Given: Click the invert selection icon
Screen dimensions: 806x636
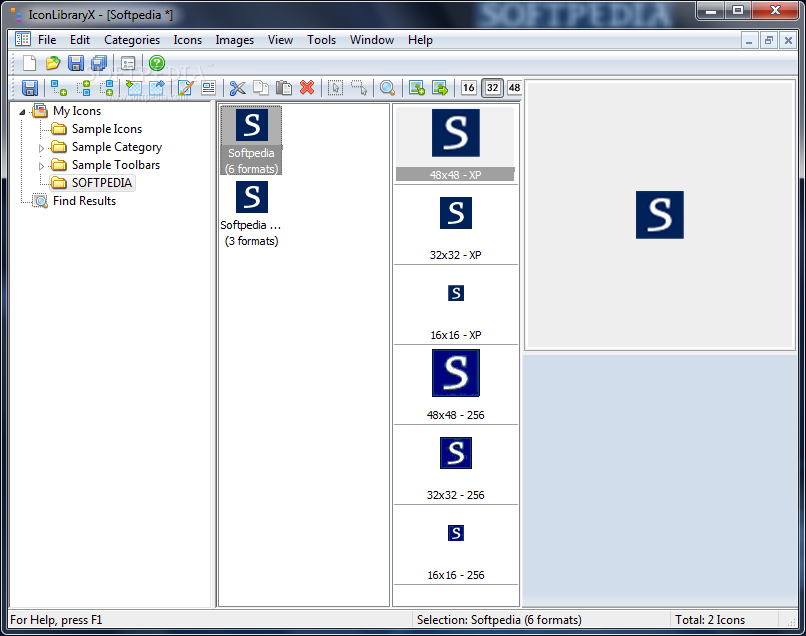Looking at the screenshot, I should (359, 88).
